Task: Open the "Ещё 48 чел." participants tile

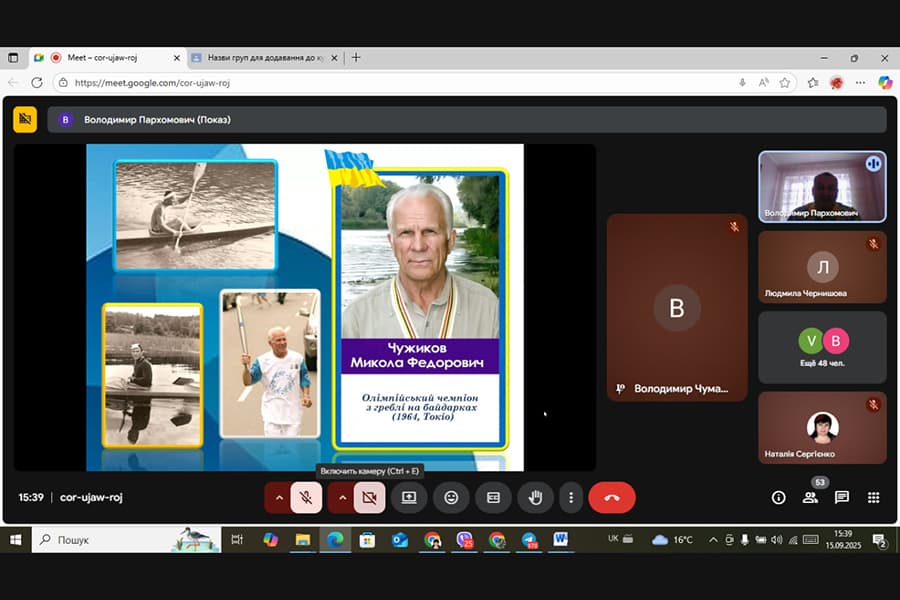Action: (822, 347)
